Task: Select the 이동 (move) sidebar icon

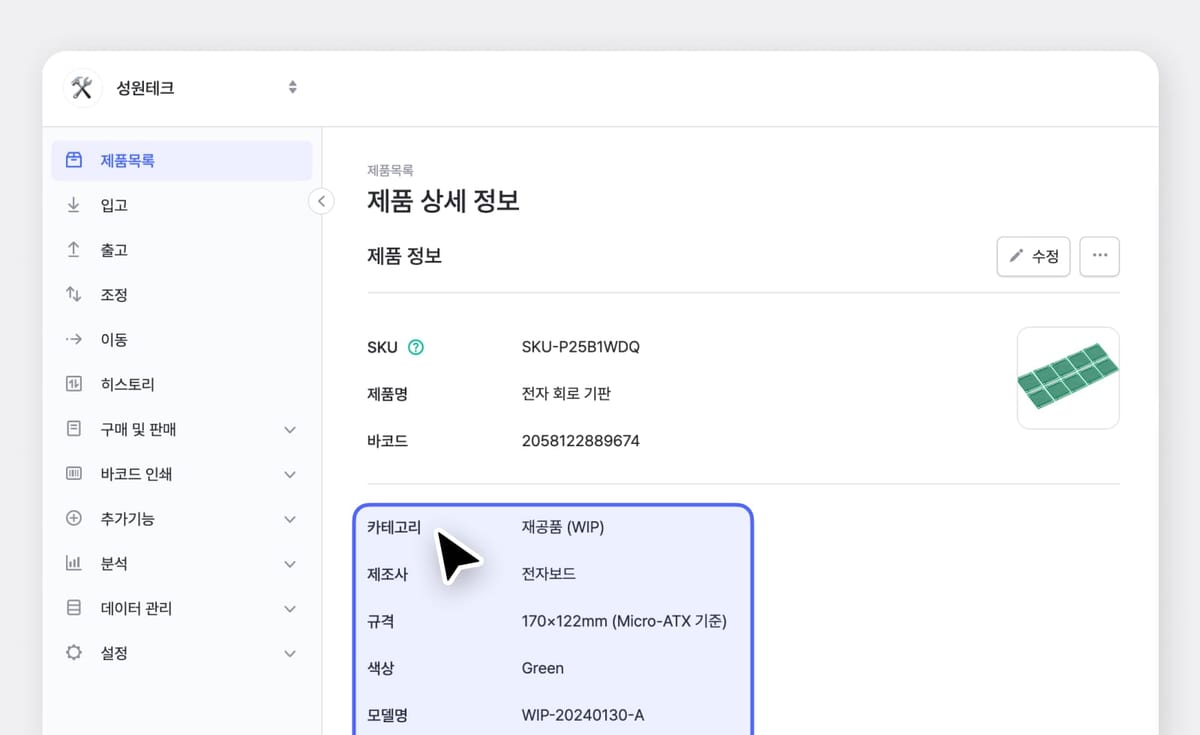Action: [x=73, y=339]
